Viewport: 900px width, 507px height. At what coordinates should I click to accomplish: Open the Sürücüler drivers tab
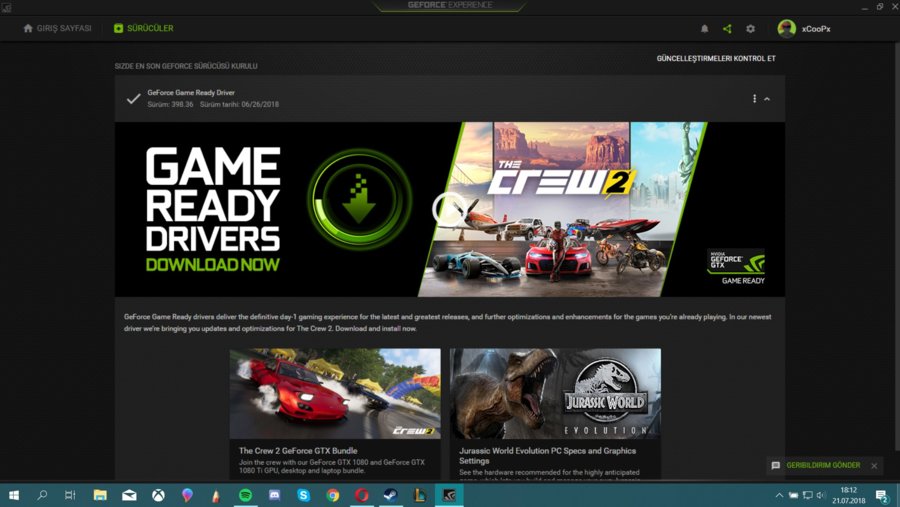(143, 28)
